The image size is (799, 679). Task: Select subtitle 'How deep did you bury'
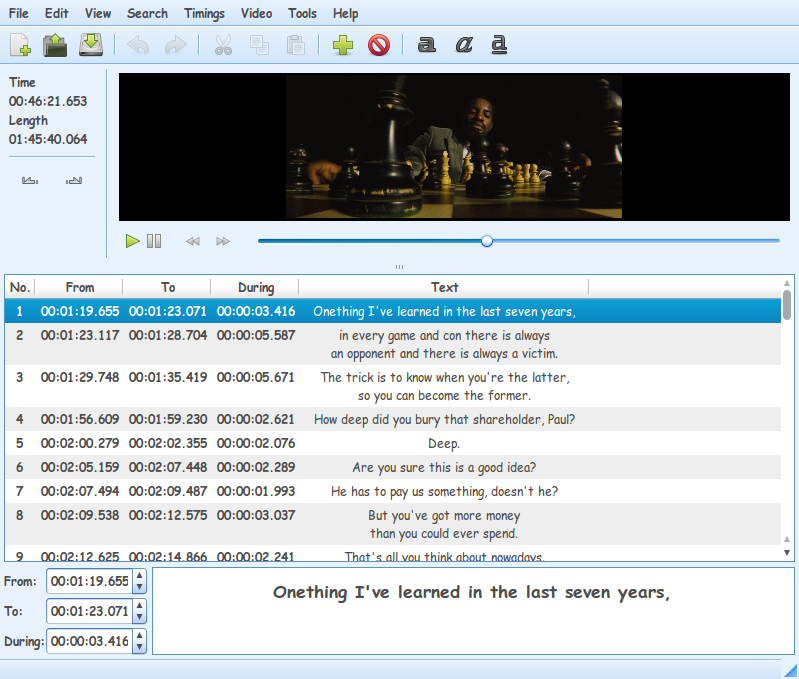point(393,419)
